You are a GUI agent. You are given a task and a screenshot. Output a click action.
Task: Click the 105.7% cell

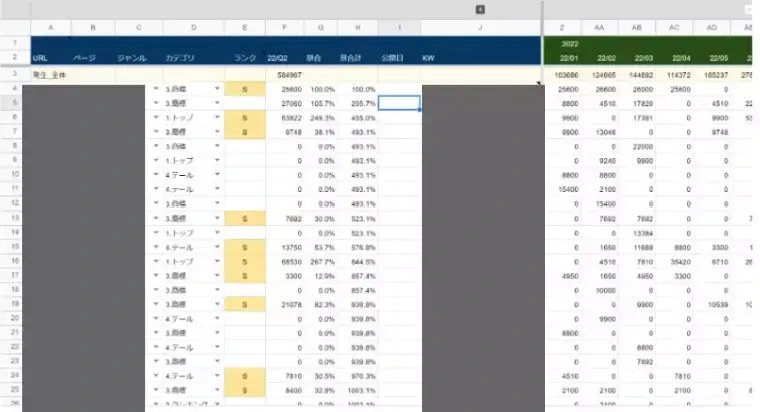pos(323,104)
